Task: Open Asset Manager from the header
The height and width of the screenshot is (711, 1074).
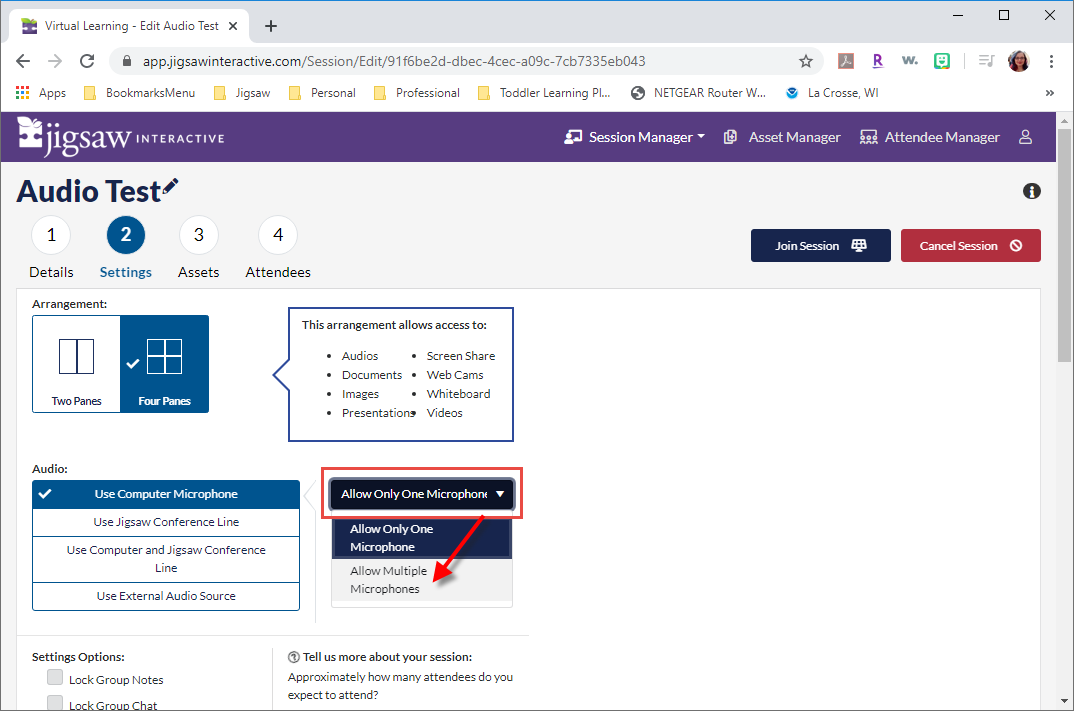Action: [783, 137]
